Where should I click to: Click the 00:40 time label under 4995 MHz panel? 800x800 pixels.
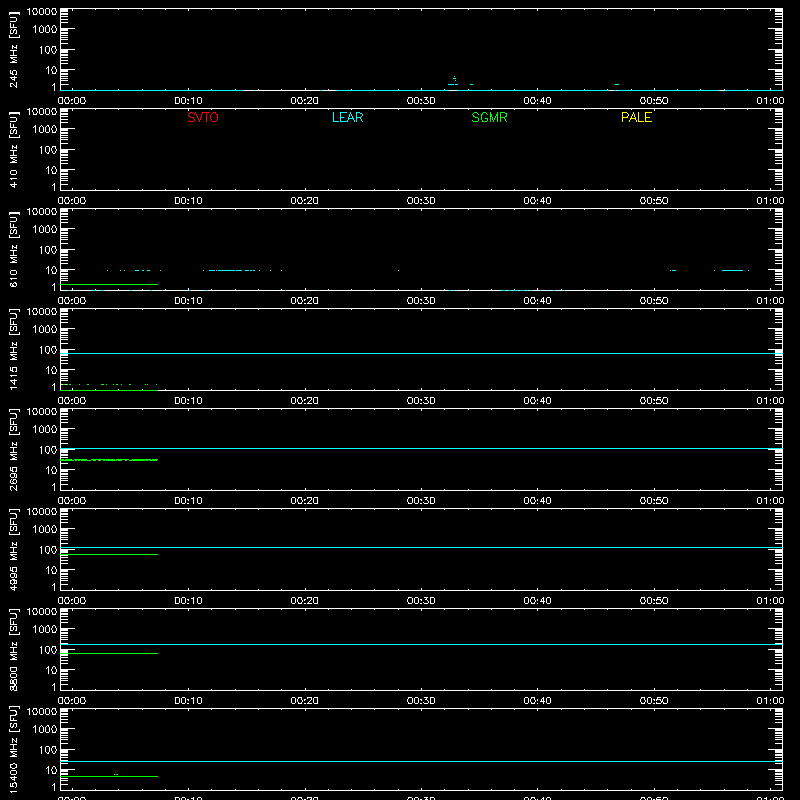[537, 601]
